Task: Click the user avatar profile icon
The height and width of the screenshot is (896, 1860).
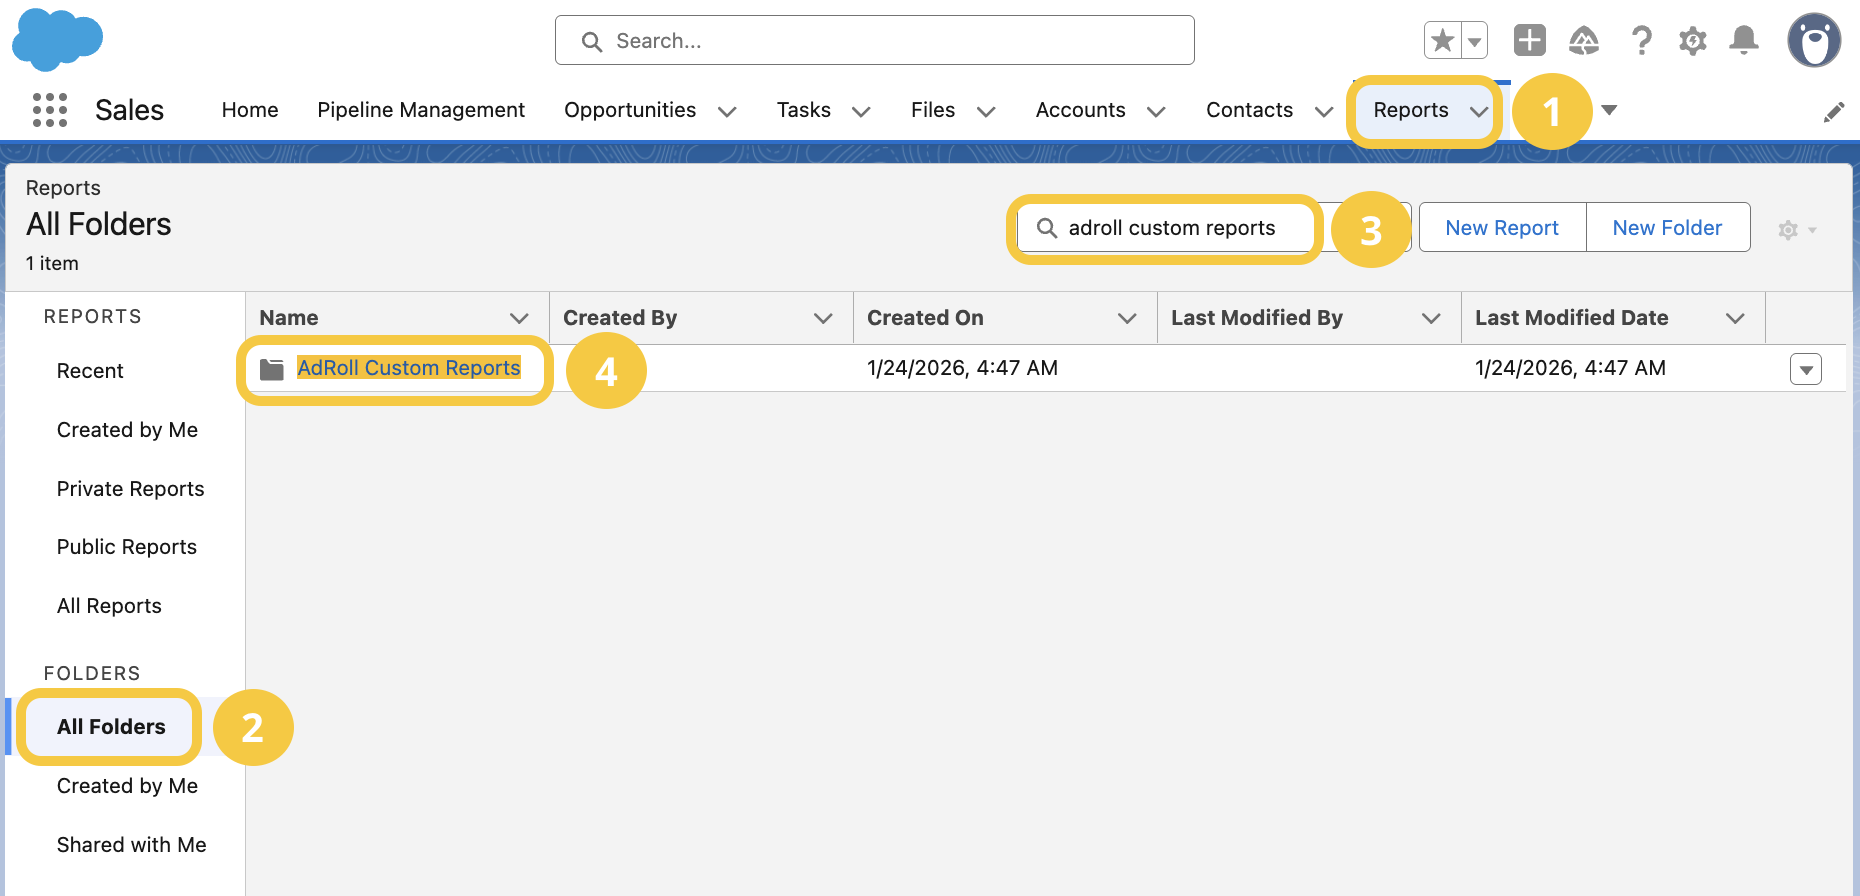Action: click(x=1814, y=41)
